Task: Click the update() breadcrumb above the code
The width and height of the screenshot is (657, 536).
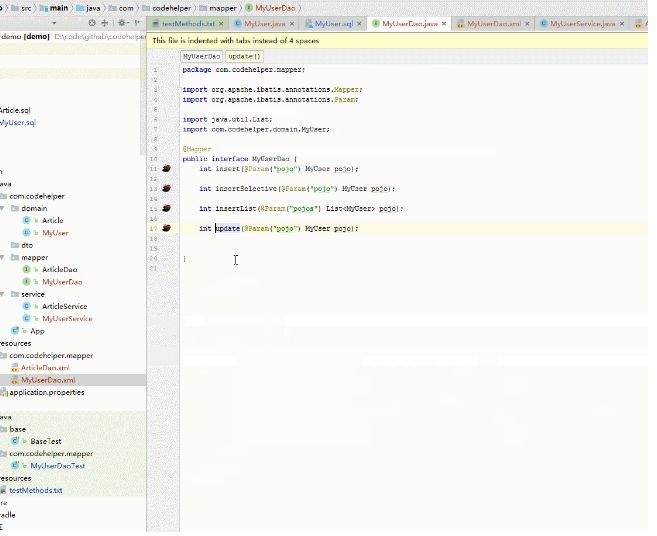Action: pos(244,57)
